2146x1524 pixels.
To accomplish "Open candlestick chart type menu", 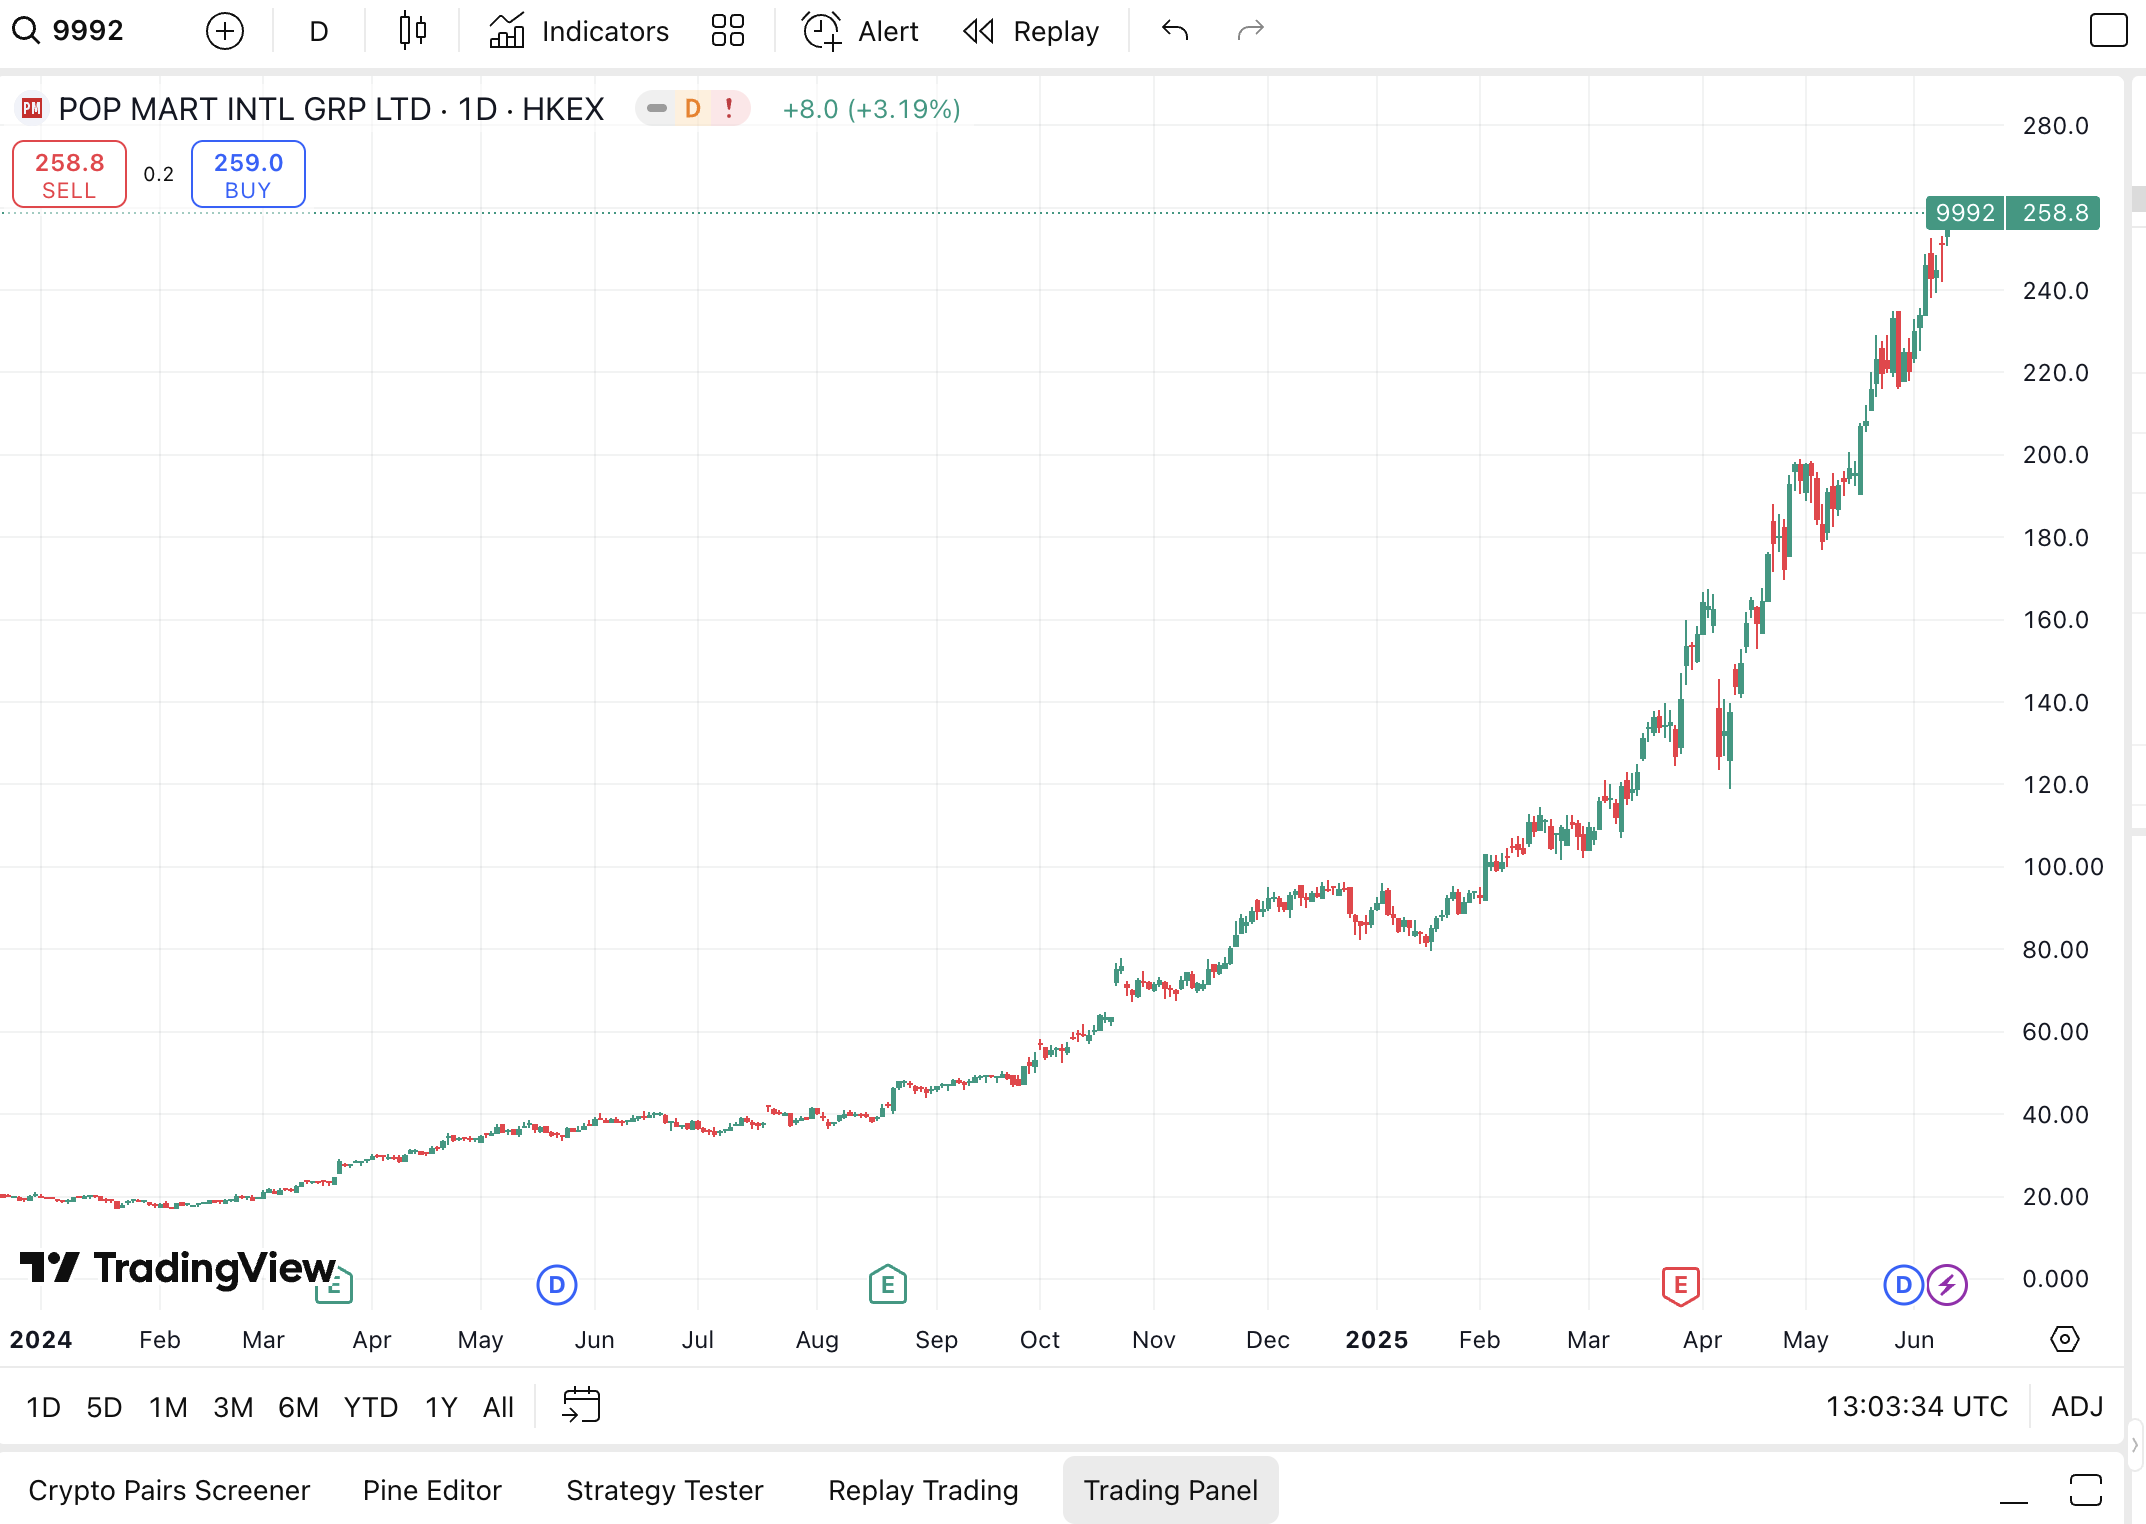I will pos(412,31).
